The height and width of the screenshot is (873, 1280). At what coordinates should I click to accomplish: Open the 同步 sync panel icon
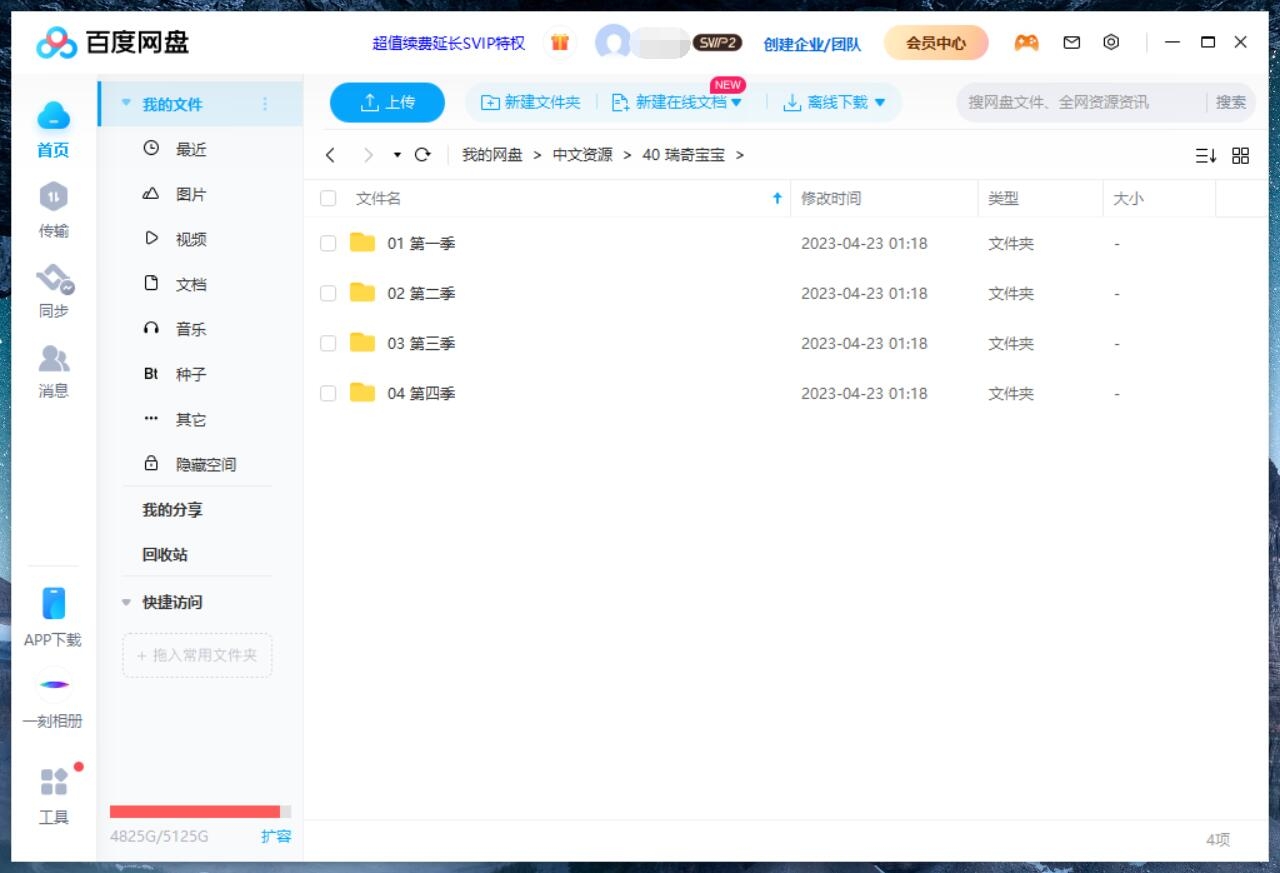tap(54, 290)
